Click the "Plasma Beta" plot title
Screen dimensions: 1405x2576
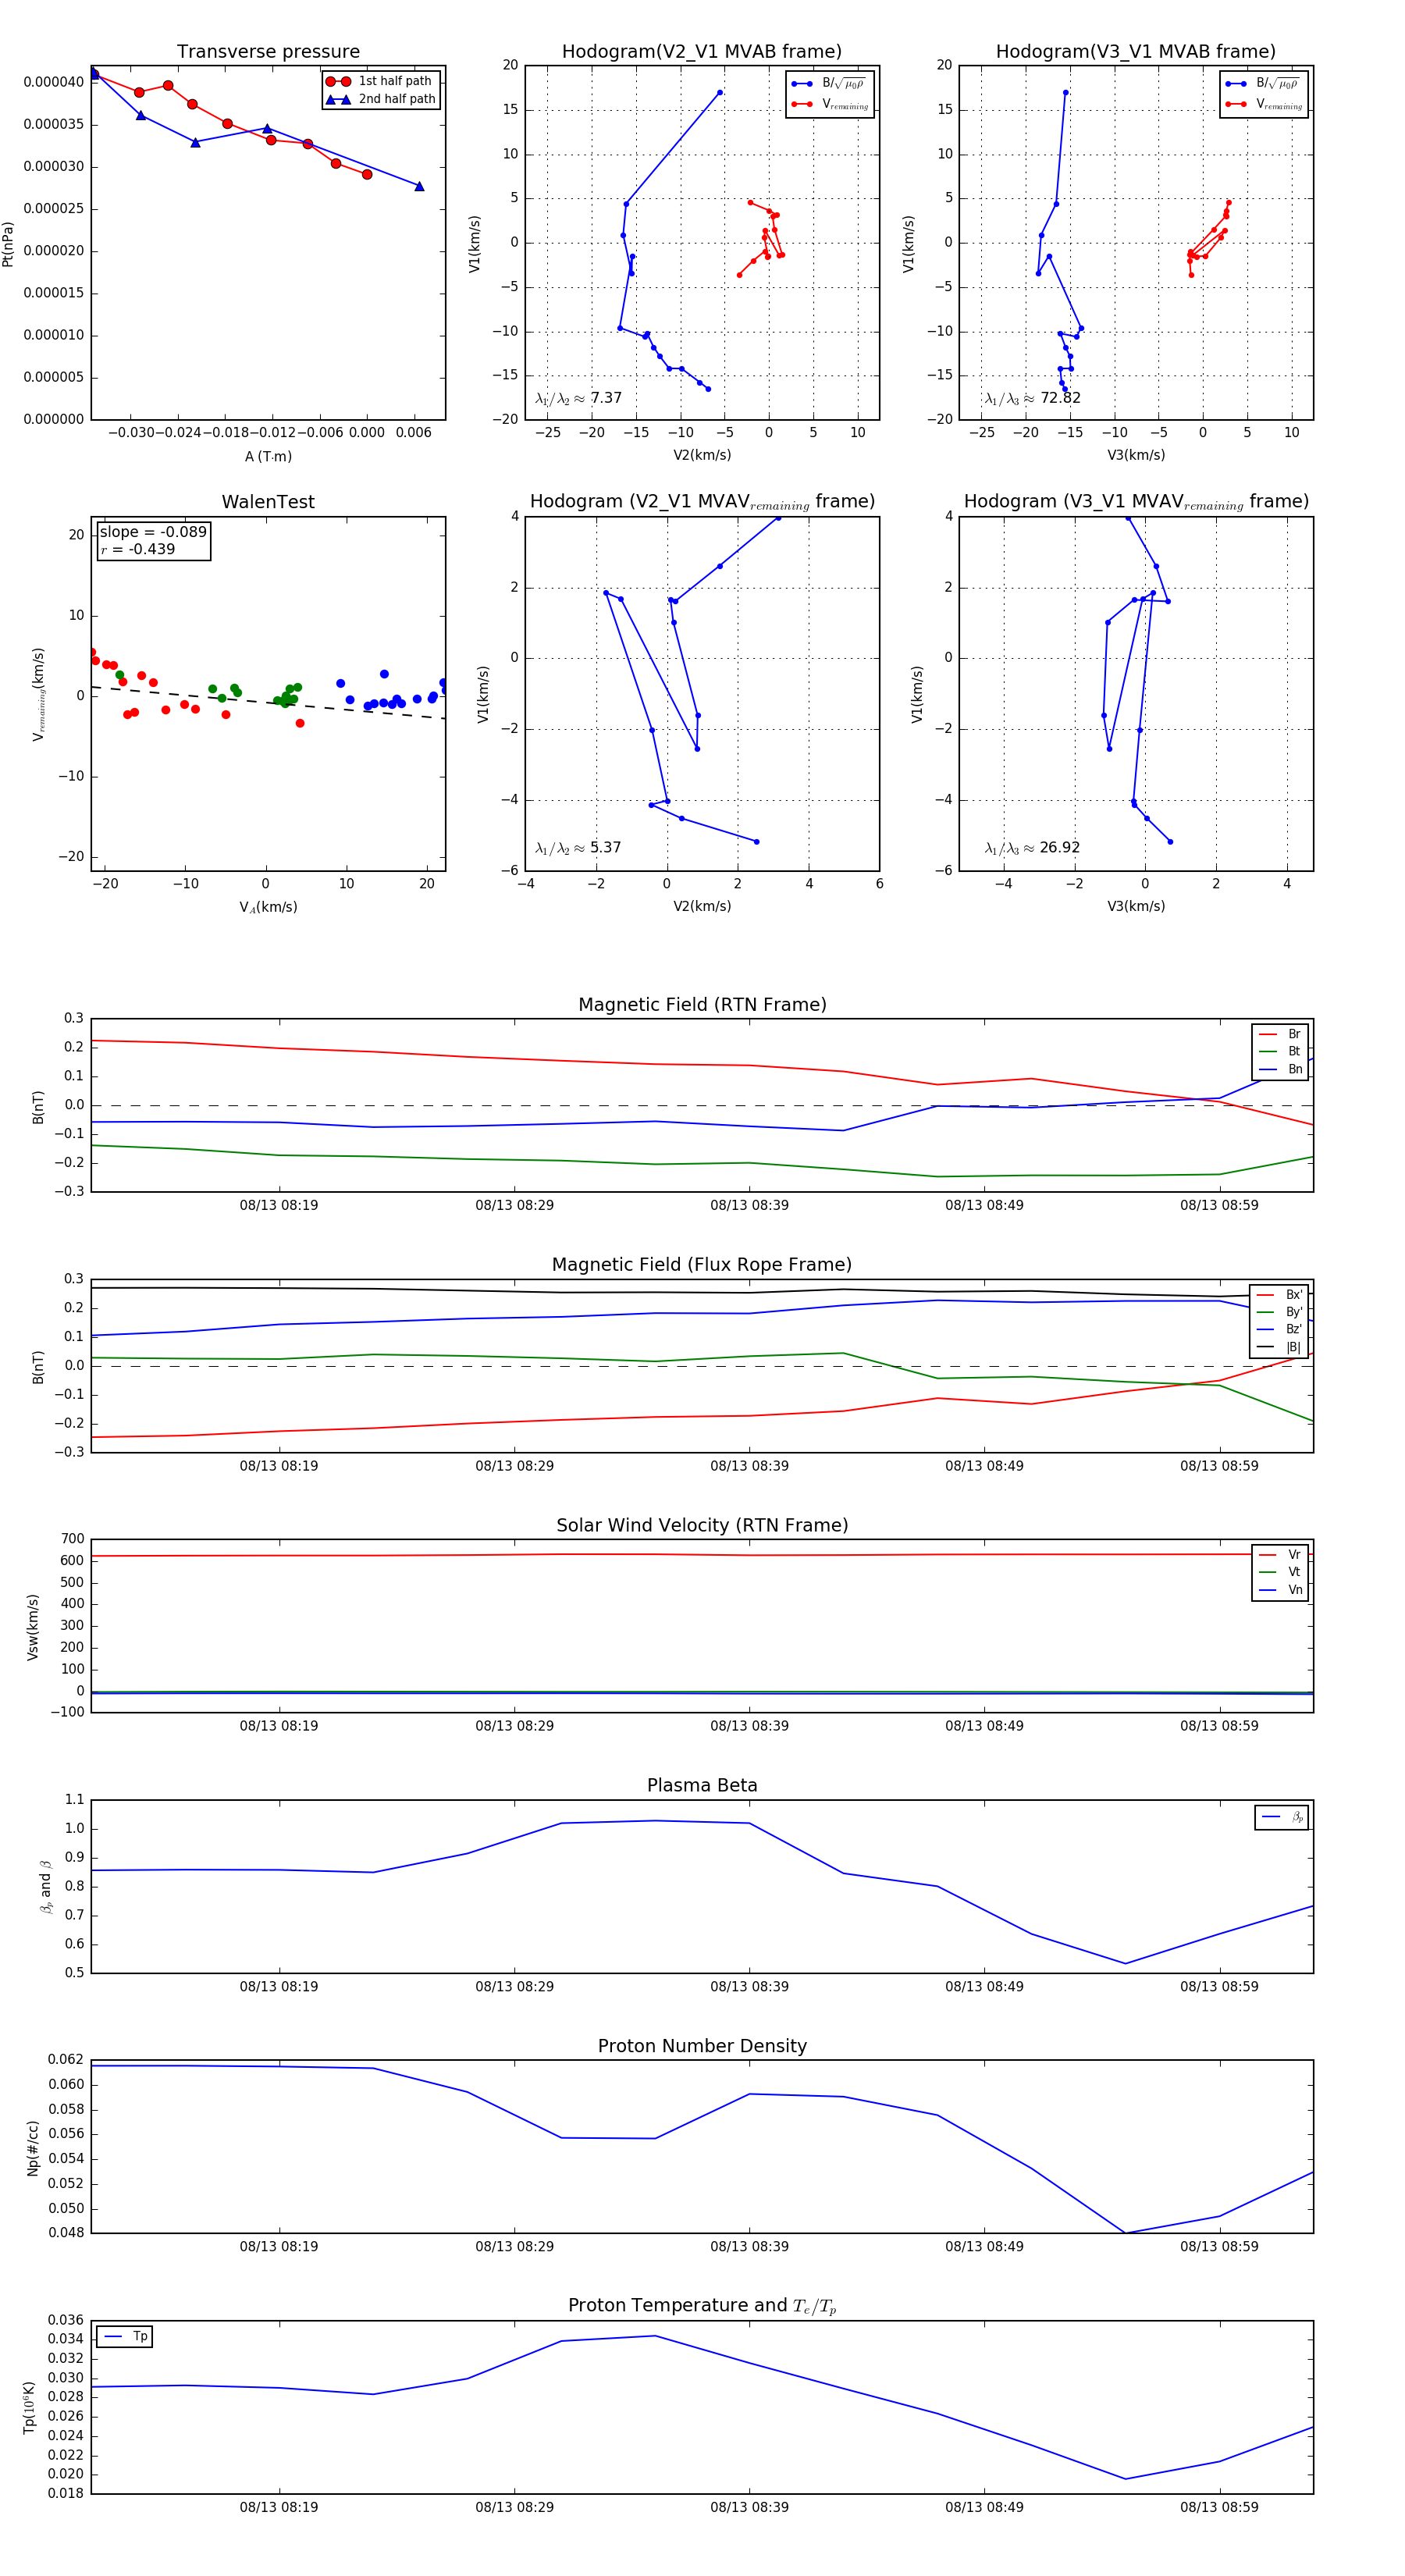[x=702, y=1786]
